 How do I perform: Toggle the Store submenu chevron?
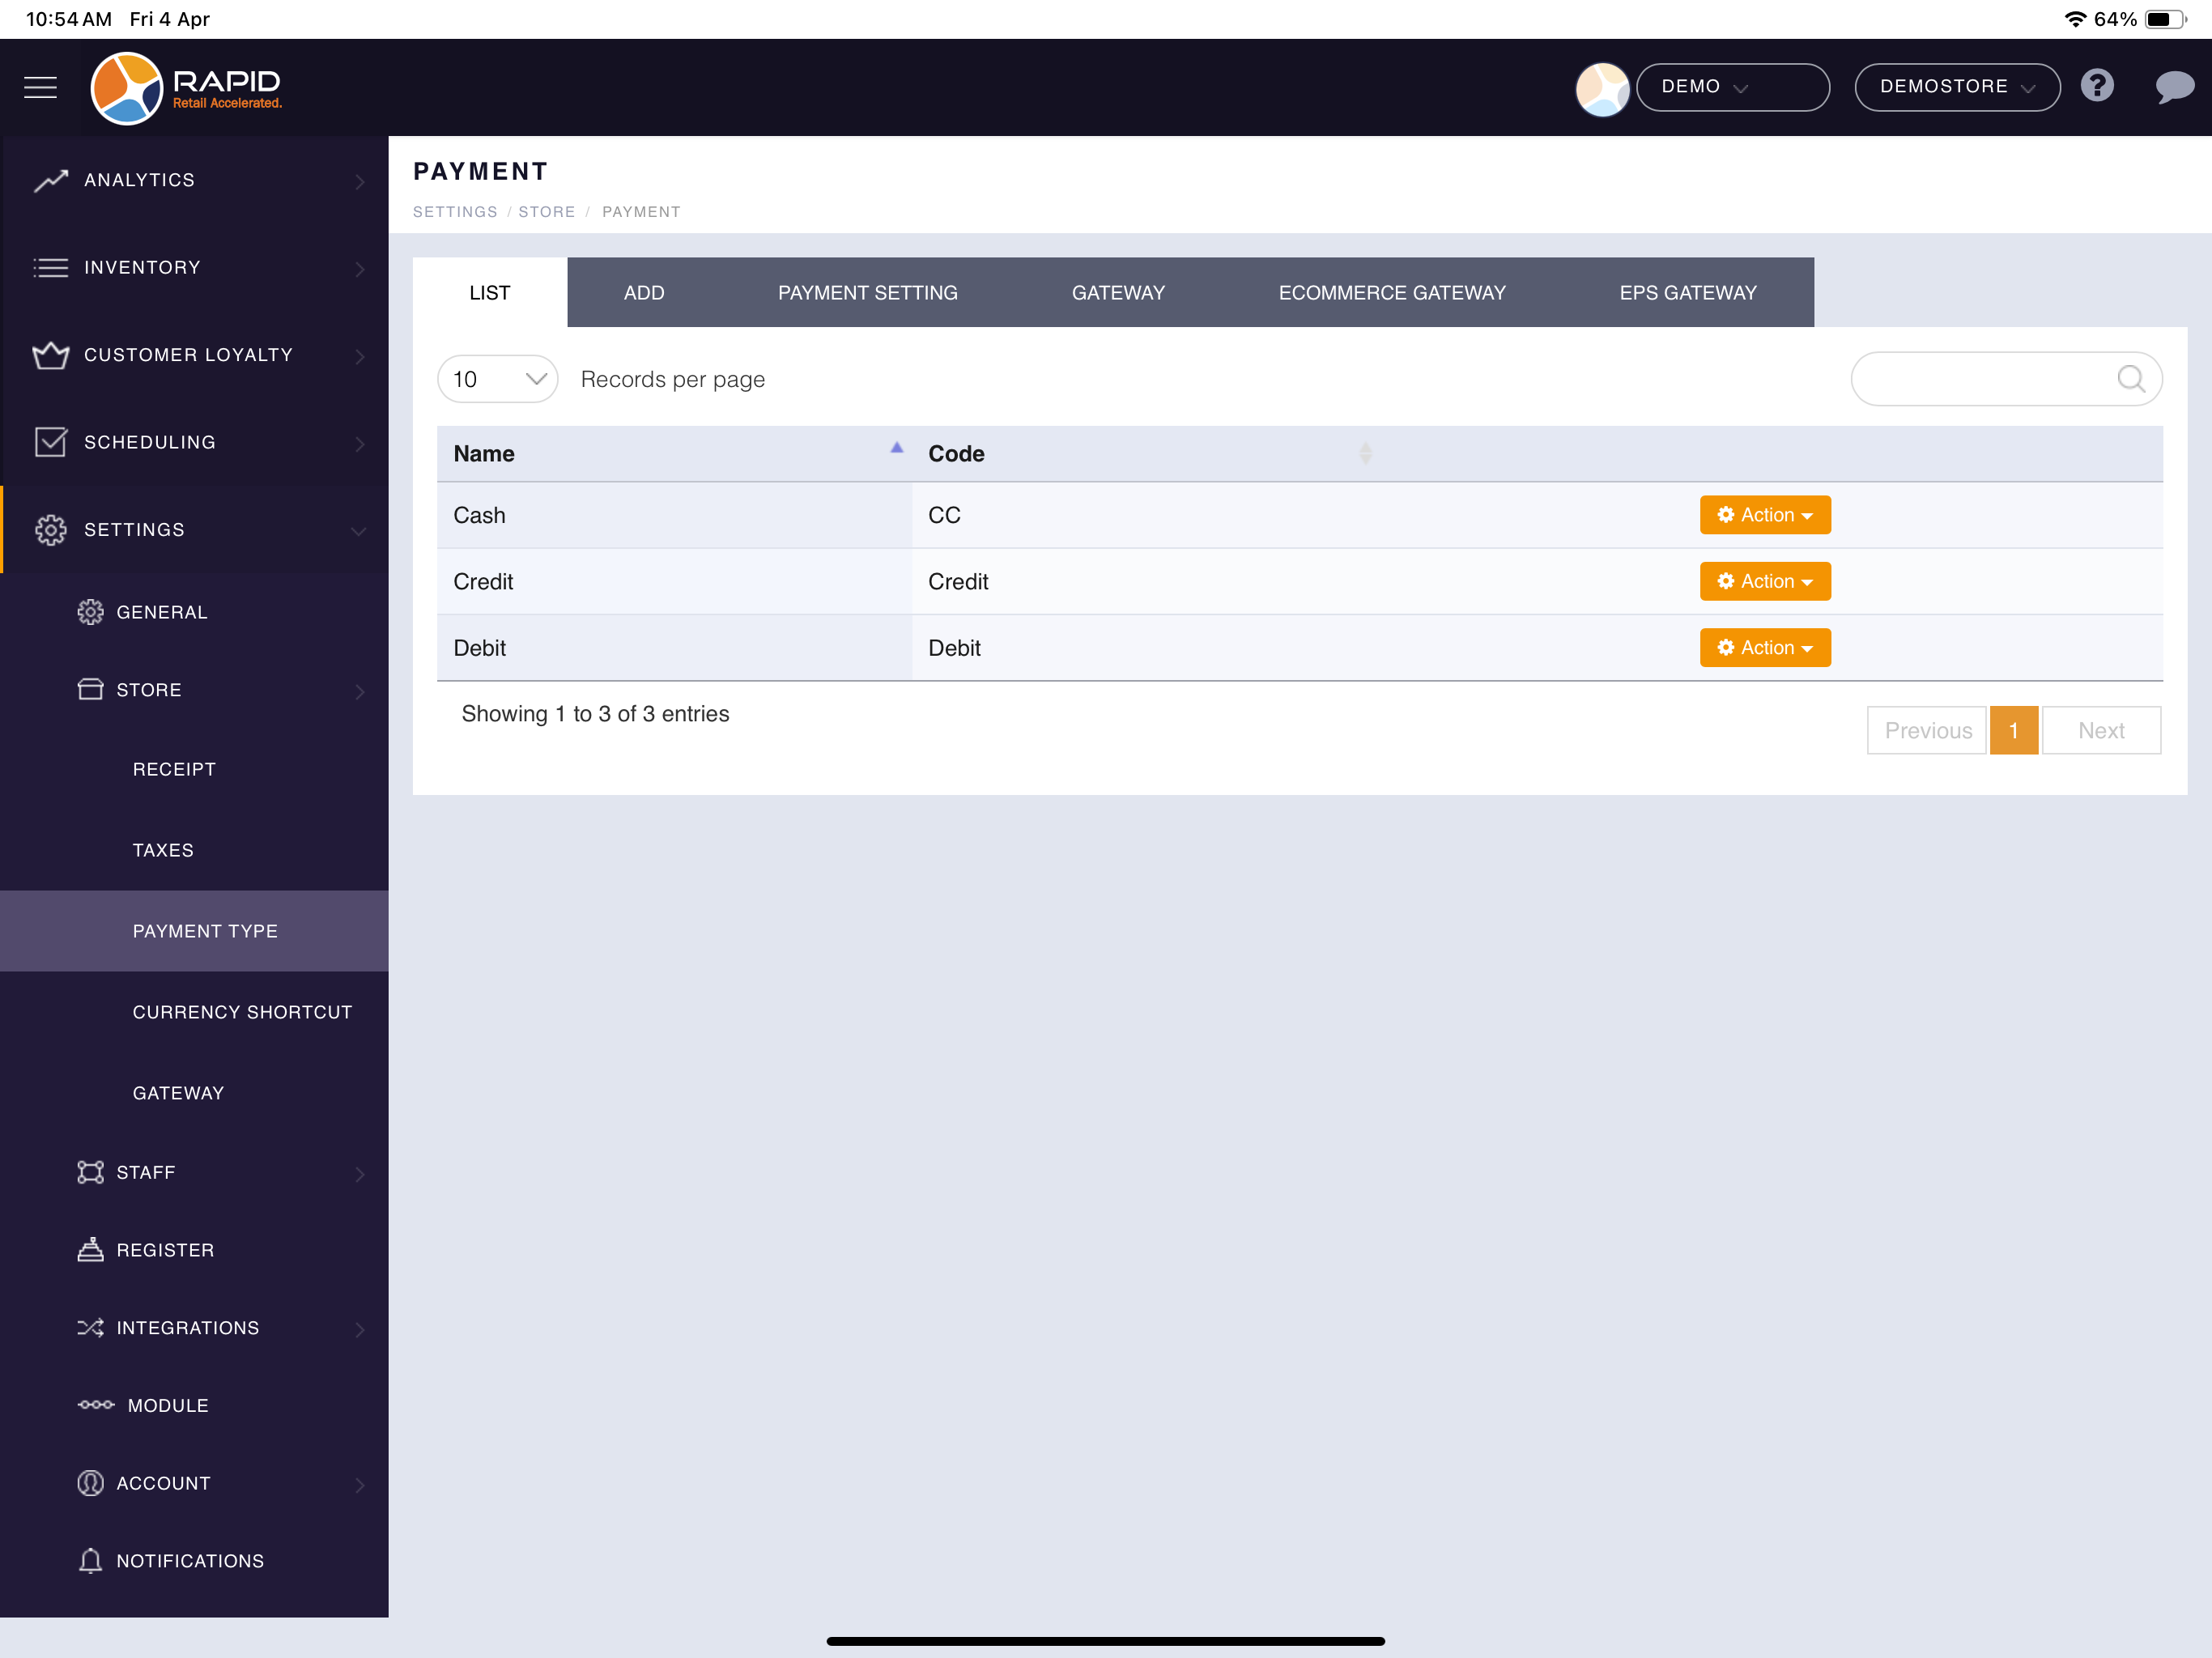(360, 691)
